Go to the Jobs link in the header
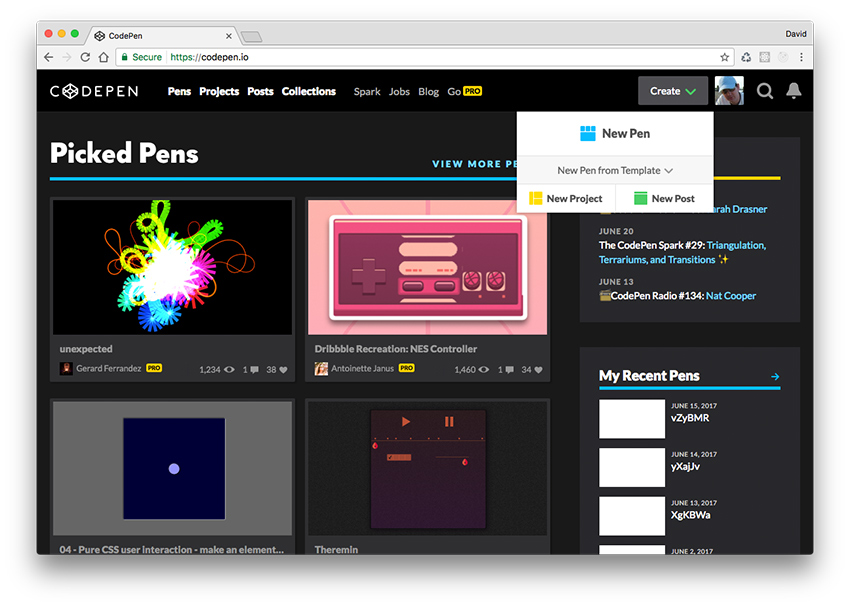Image resolution: width=850 pixels, height=602 pixels. (x=399, y=92)
